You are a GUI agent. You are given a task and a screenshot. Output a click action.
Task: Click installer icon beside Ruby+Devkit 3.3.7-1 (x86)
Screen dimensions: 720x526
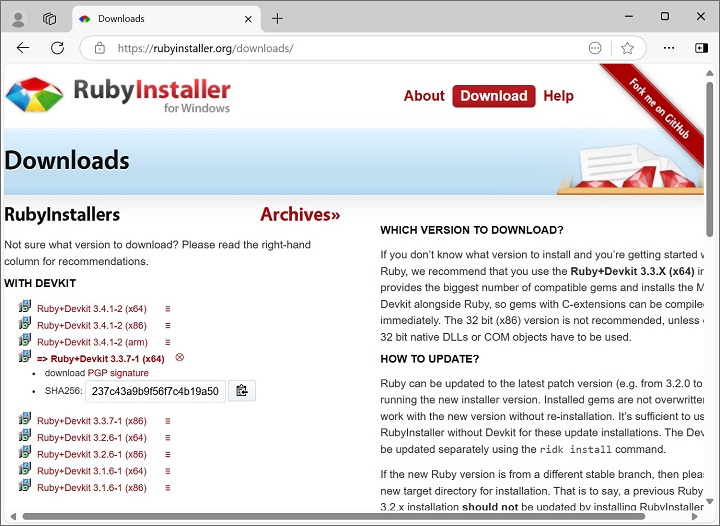coord(25,419)
